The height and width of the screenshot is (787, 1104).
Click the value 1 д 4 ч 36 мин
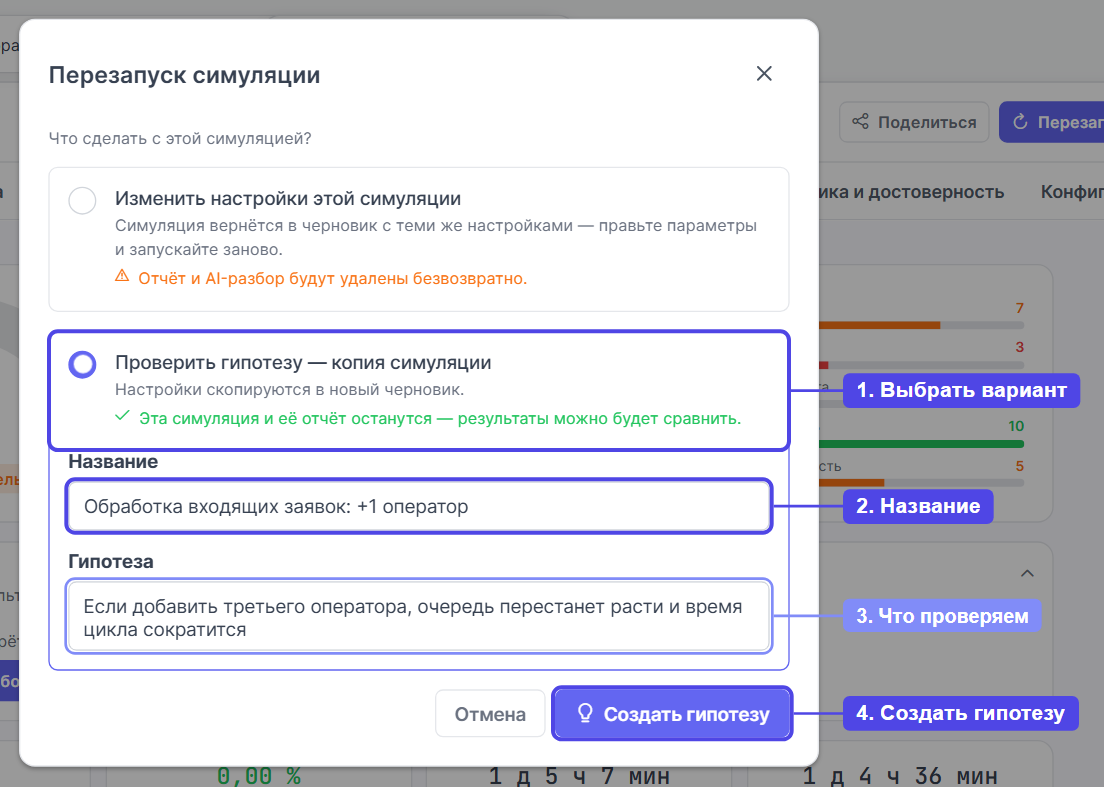pos(900,775)
